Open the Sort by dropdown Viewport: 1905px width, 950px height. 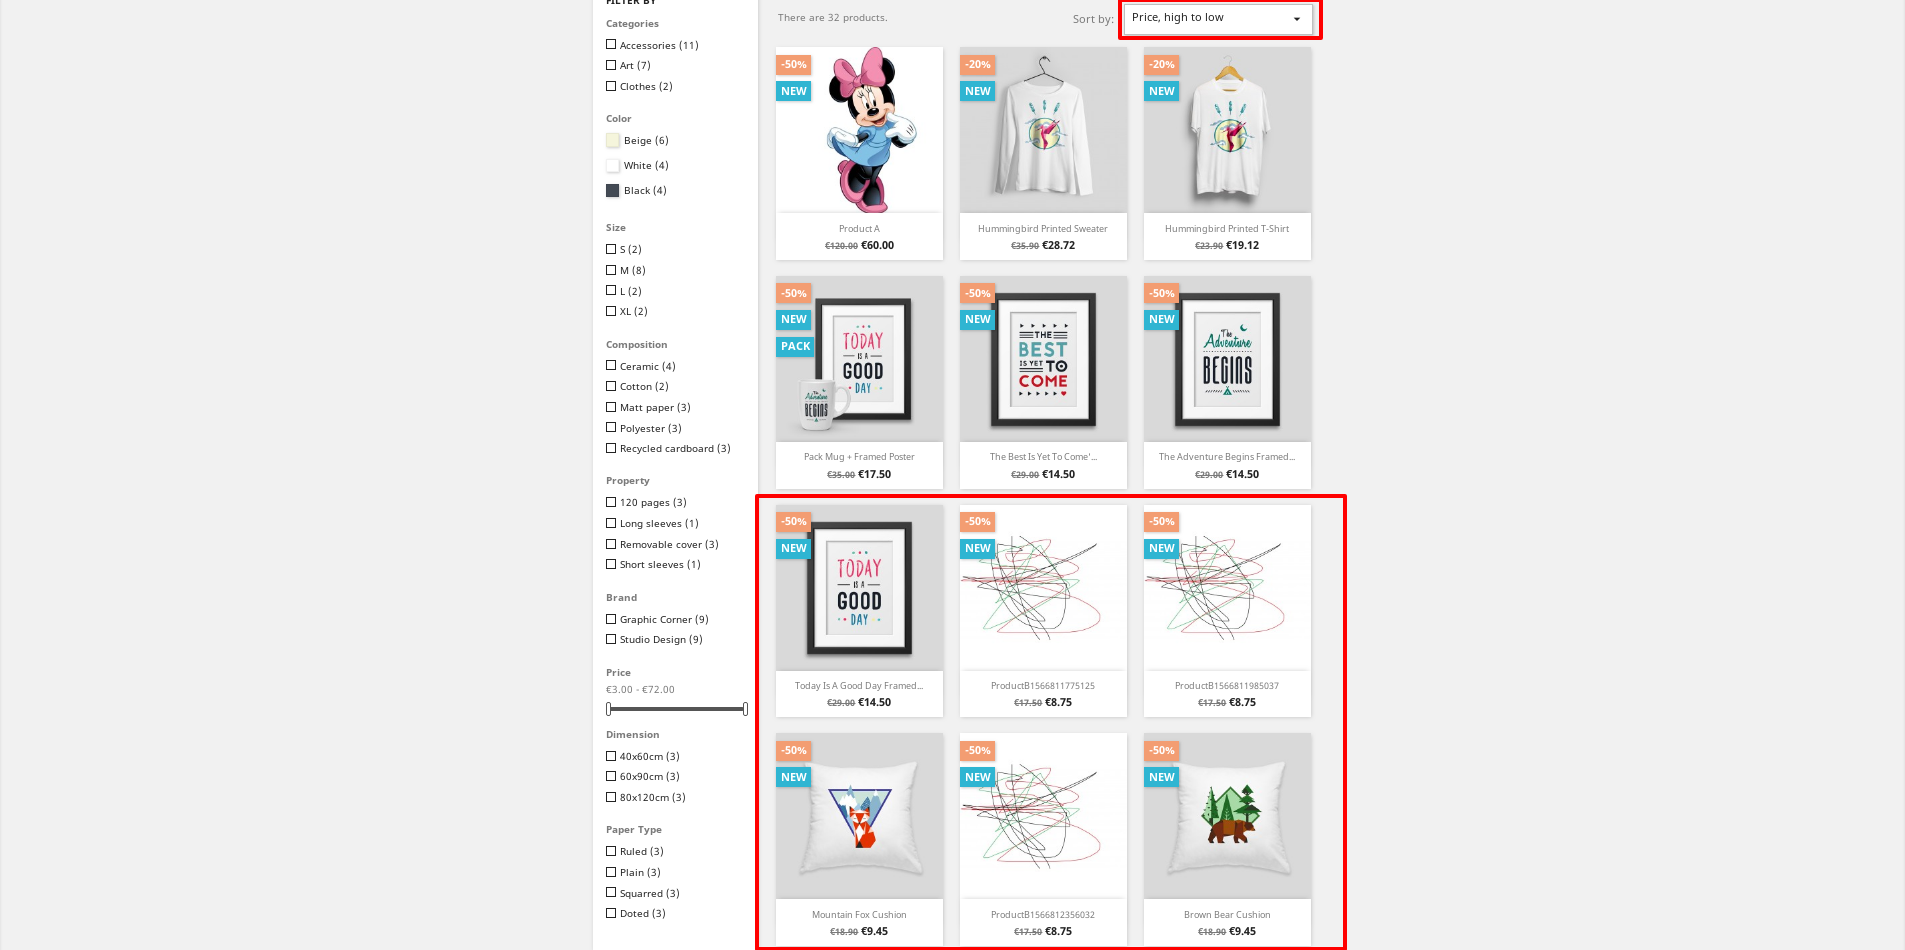[1217, 18]
